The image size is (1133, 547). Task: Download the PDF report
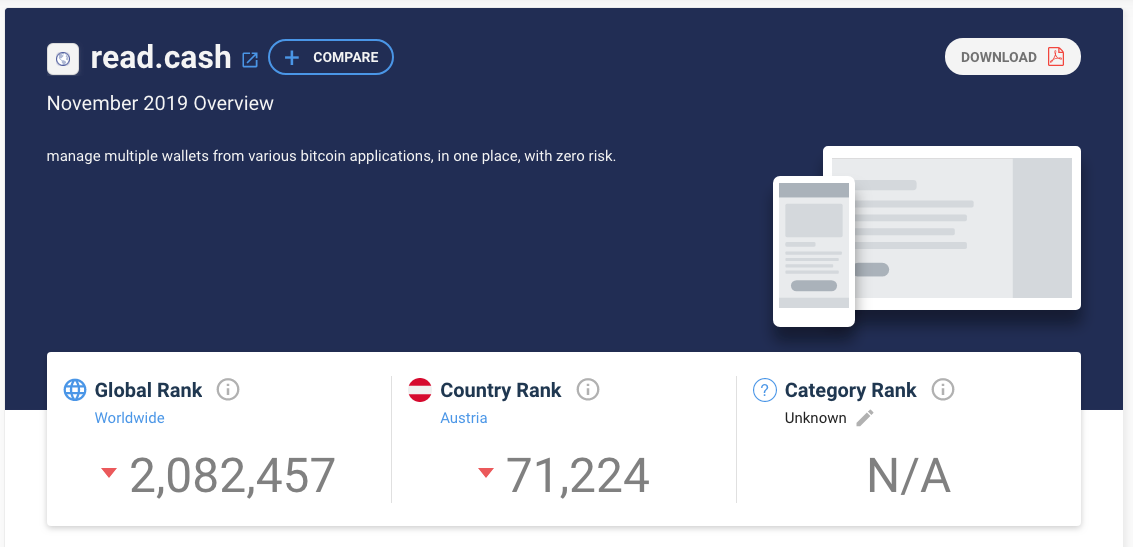point(1012,57)
